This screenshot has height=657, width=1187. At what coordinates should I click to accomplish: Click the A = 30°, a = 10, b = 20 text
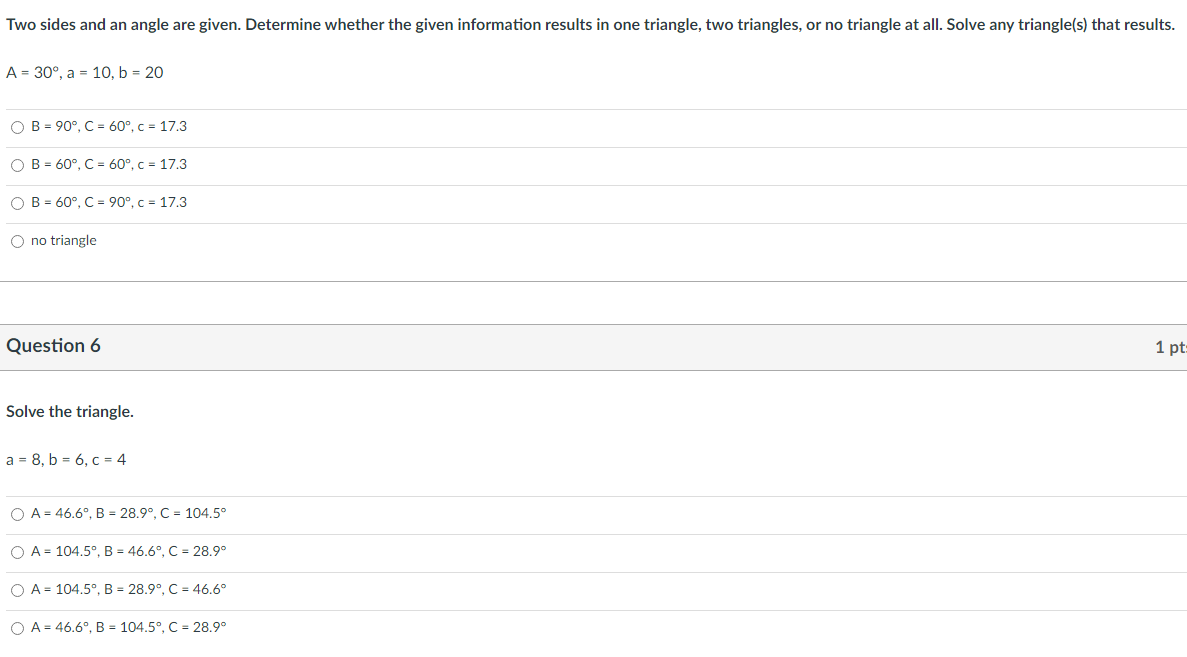point(84,72)
